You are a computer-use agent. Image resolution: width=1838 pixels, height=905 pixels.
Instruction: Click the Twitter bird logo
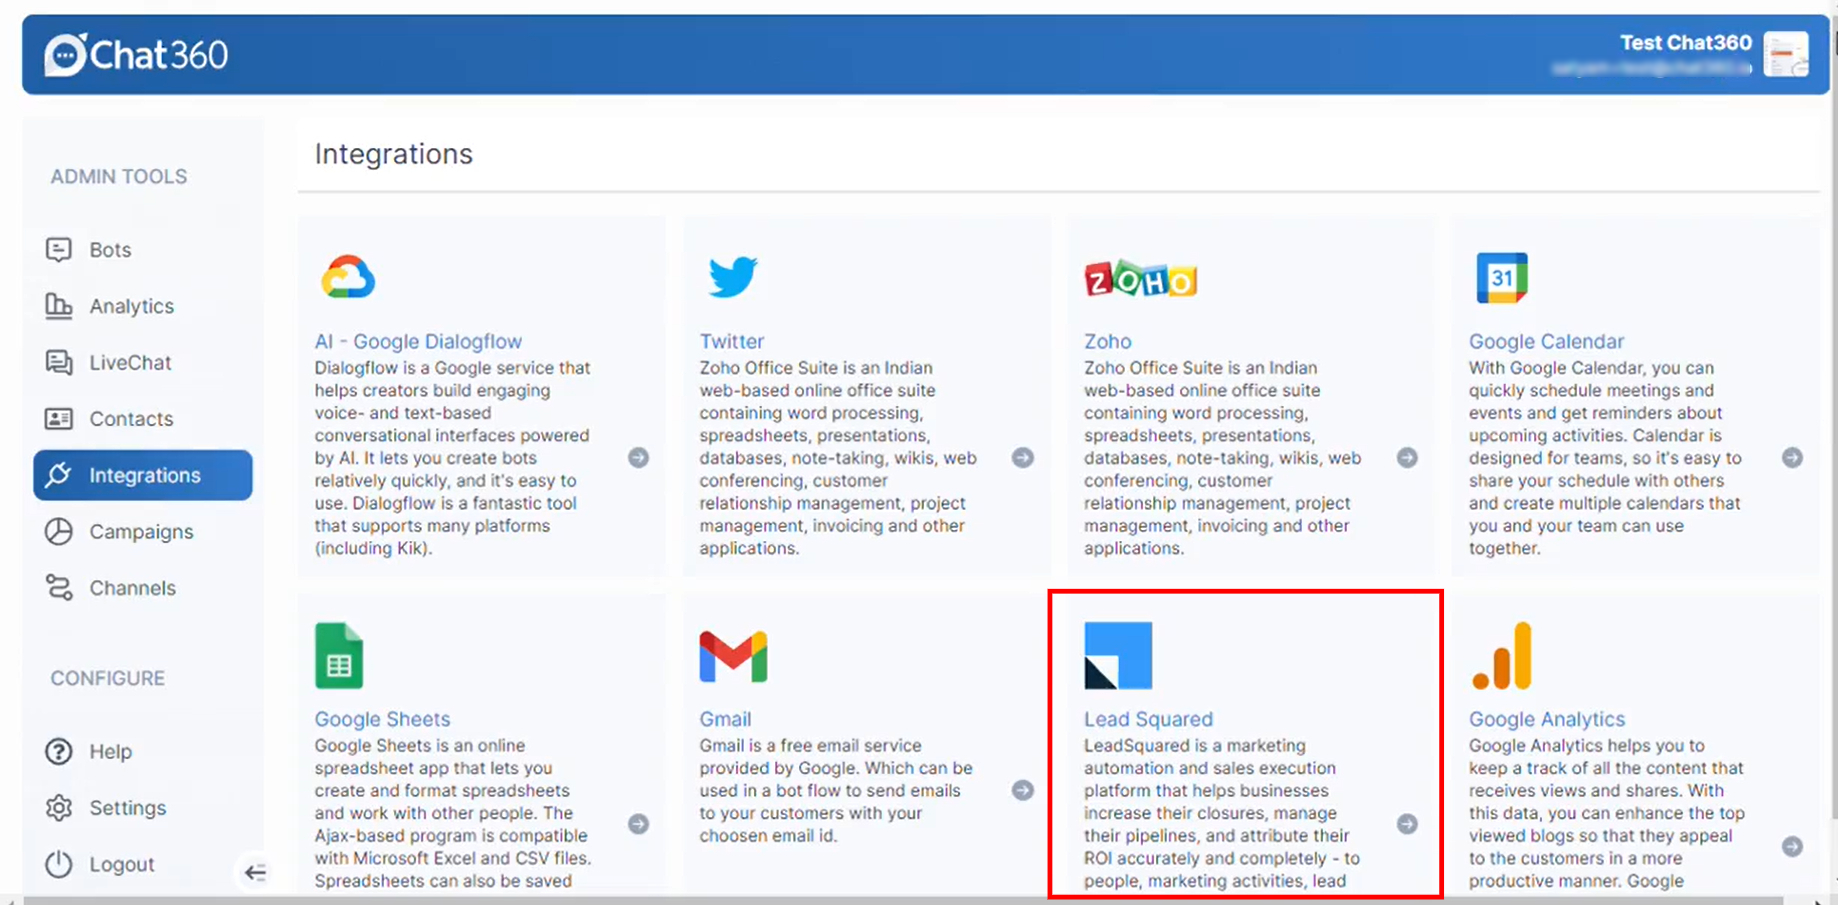733,277
